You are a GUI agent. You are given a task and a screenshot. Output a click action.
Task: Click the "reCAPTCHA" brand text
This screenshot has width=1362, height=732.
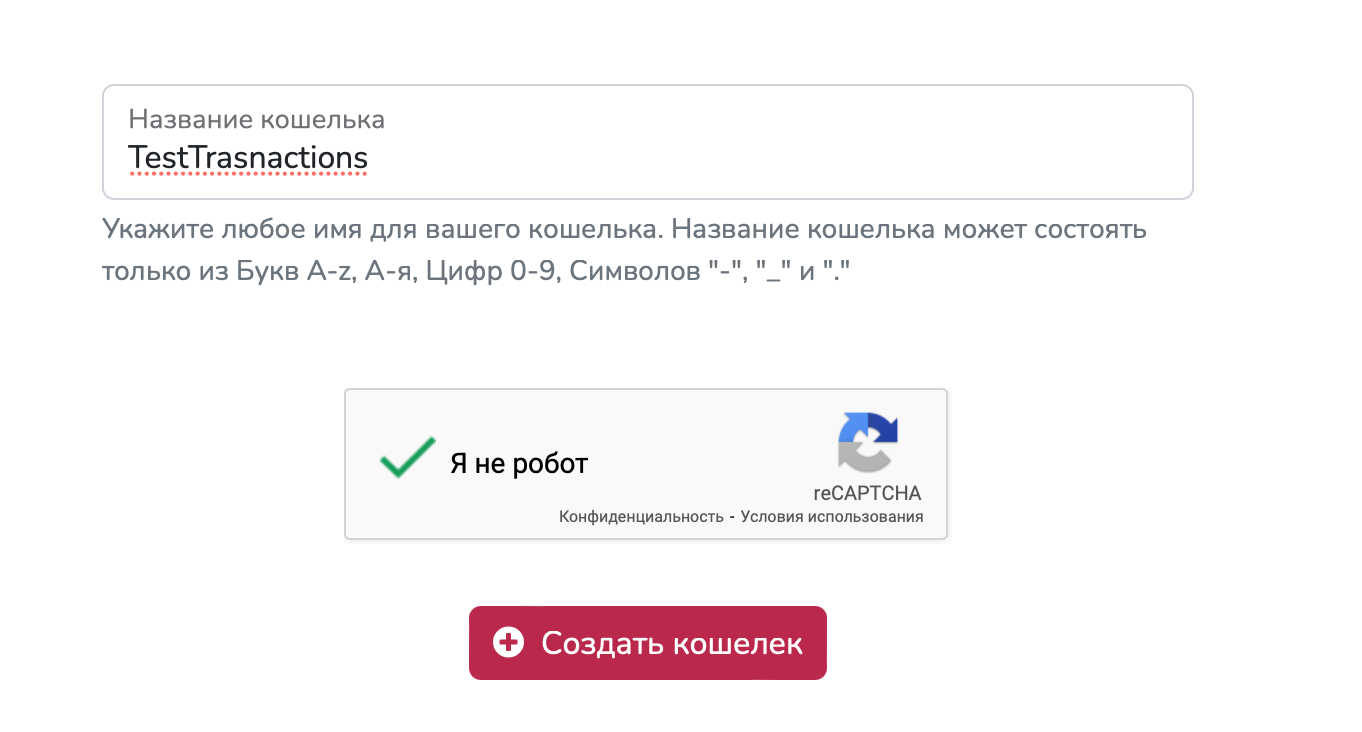[x=868, y=493]
